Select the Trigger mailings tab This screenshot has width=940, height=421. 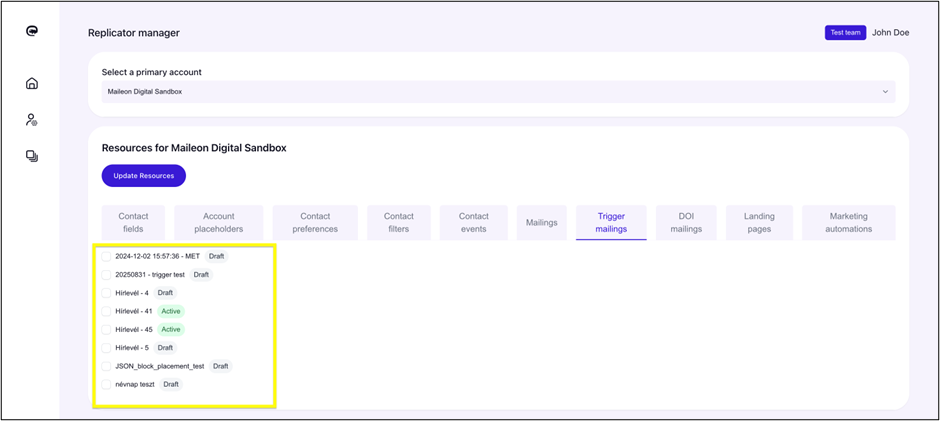611,222
